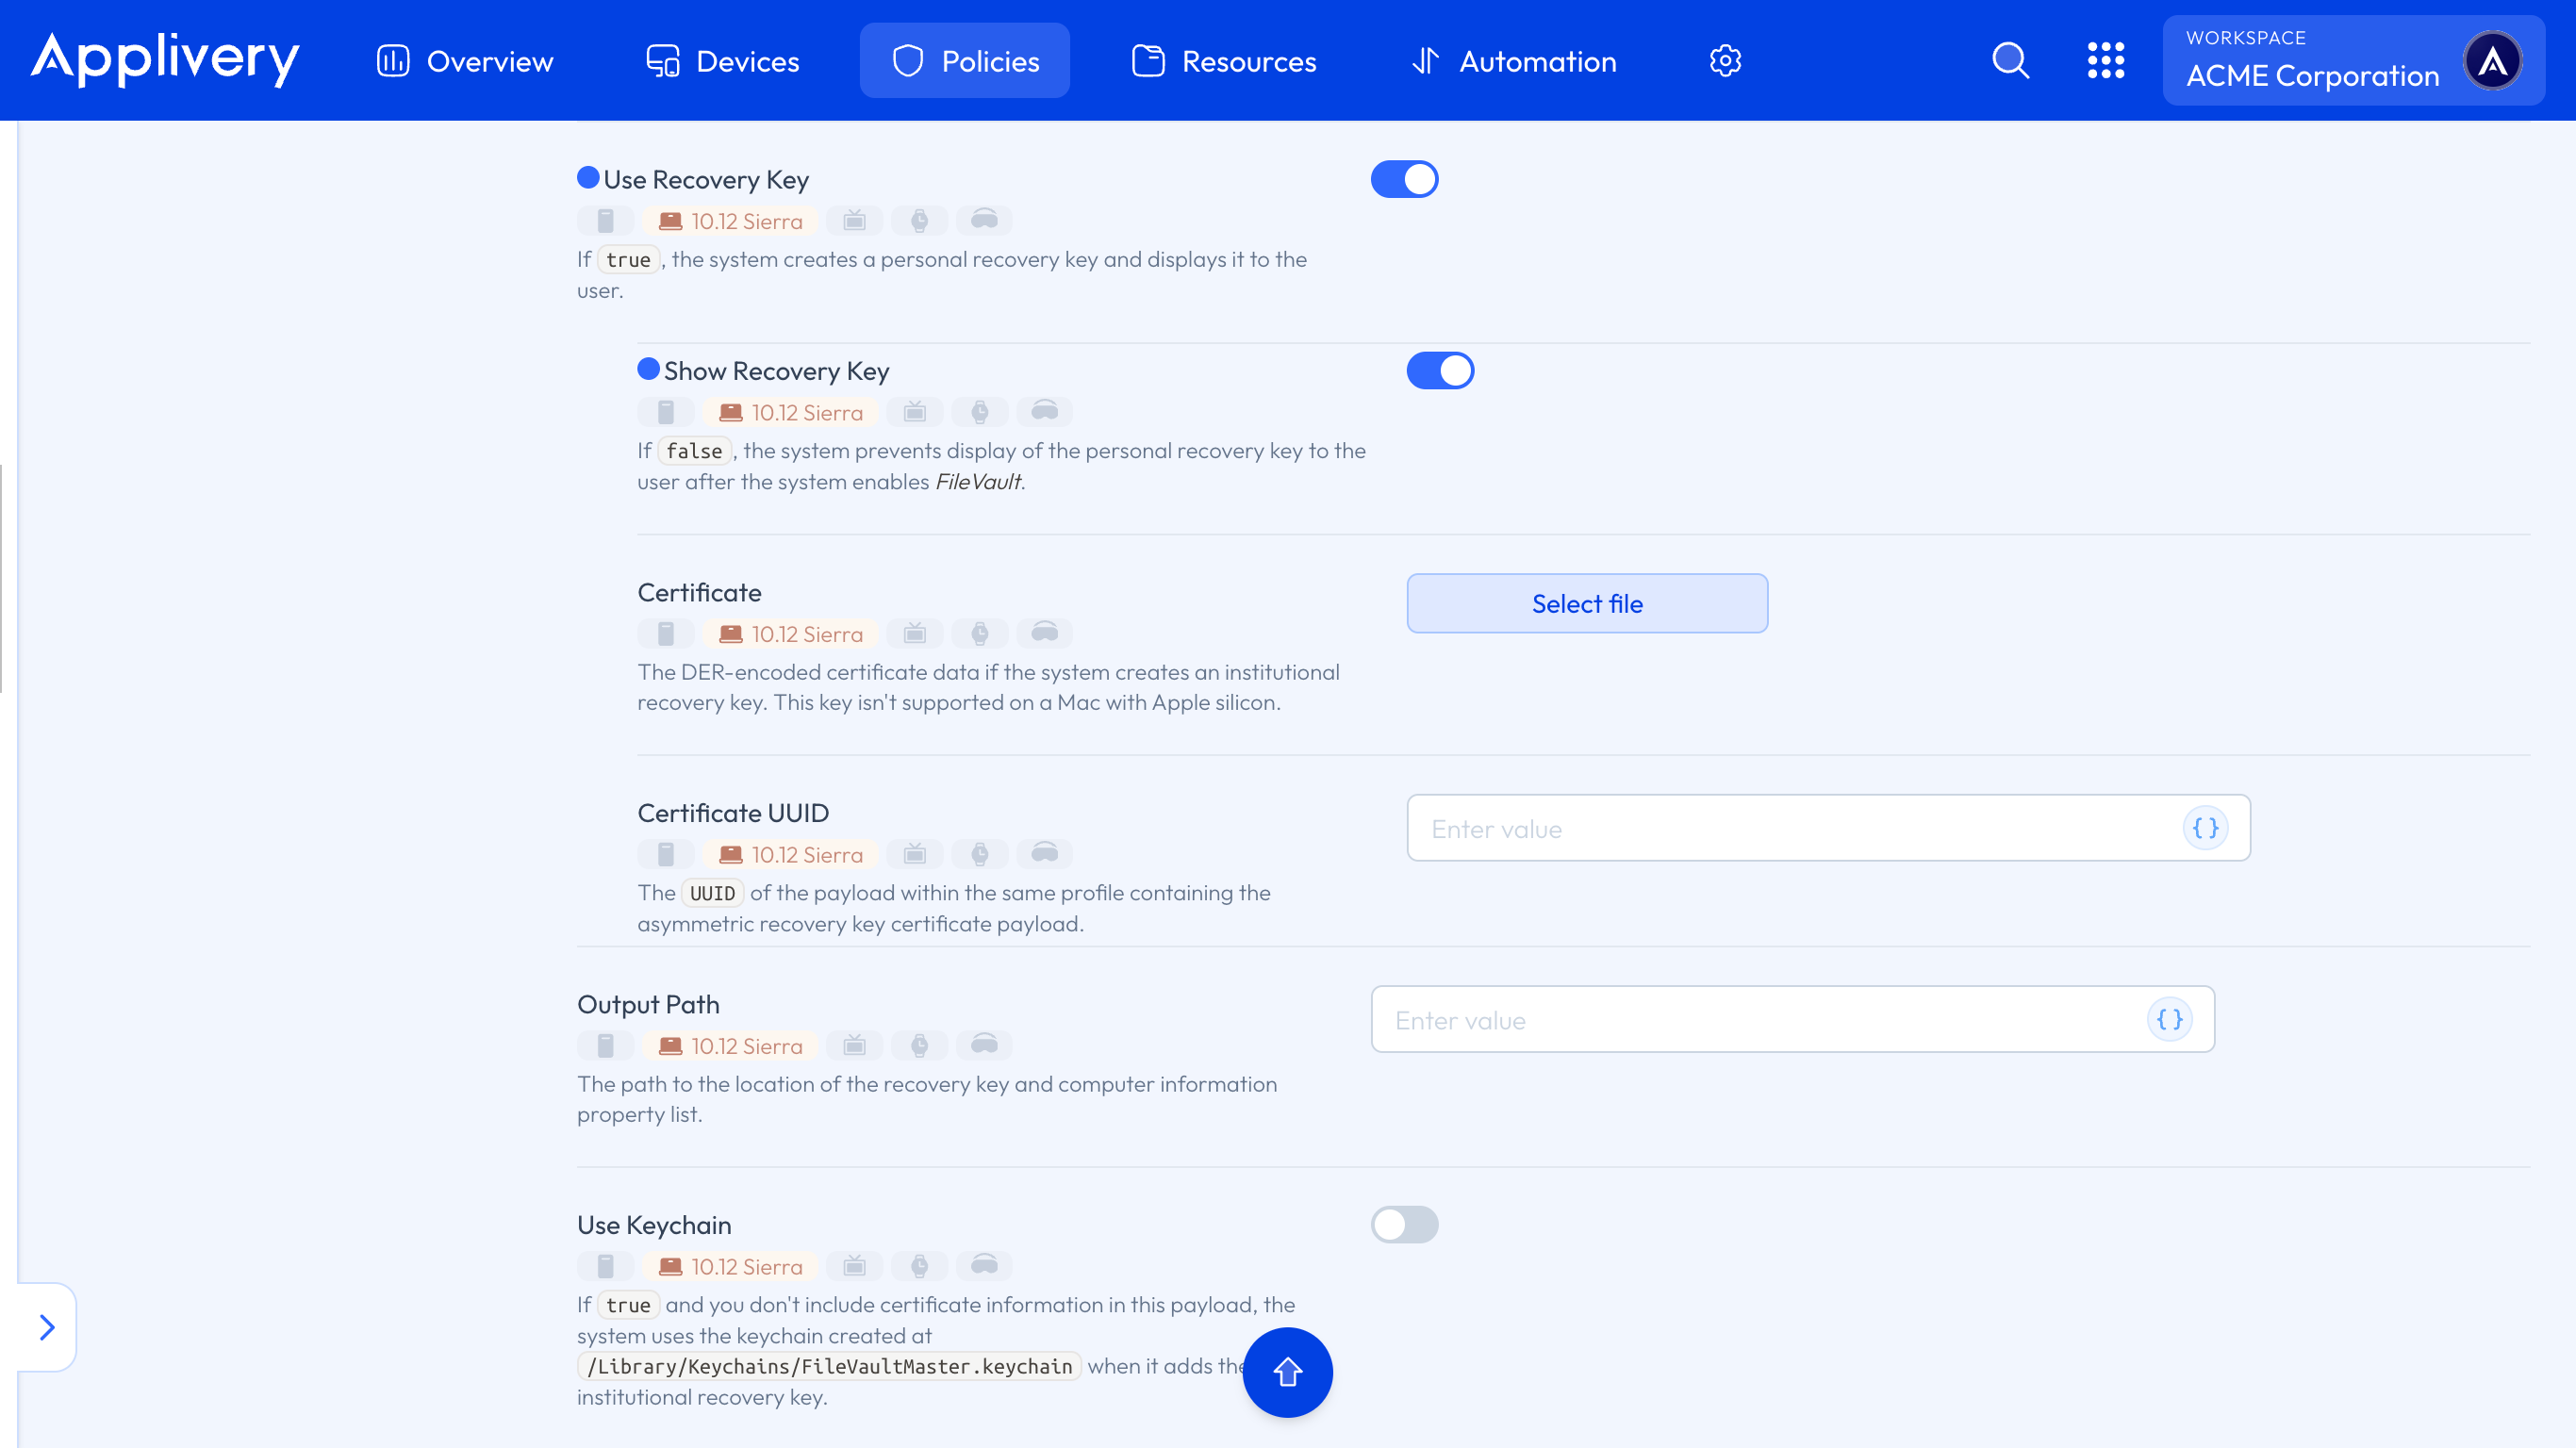
Task: Click Select file for Certificate
Action: [1586, 603]
